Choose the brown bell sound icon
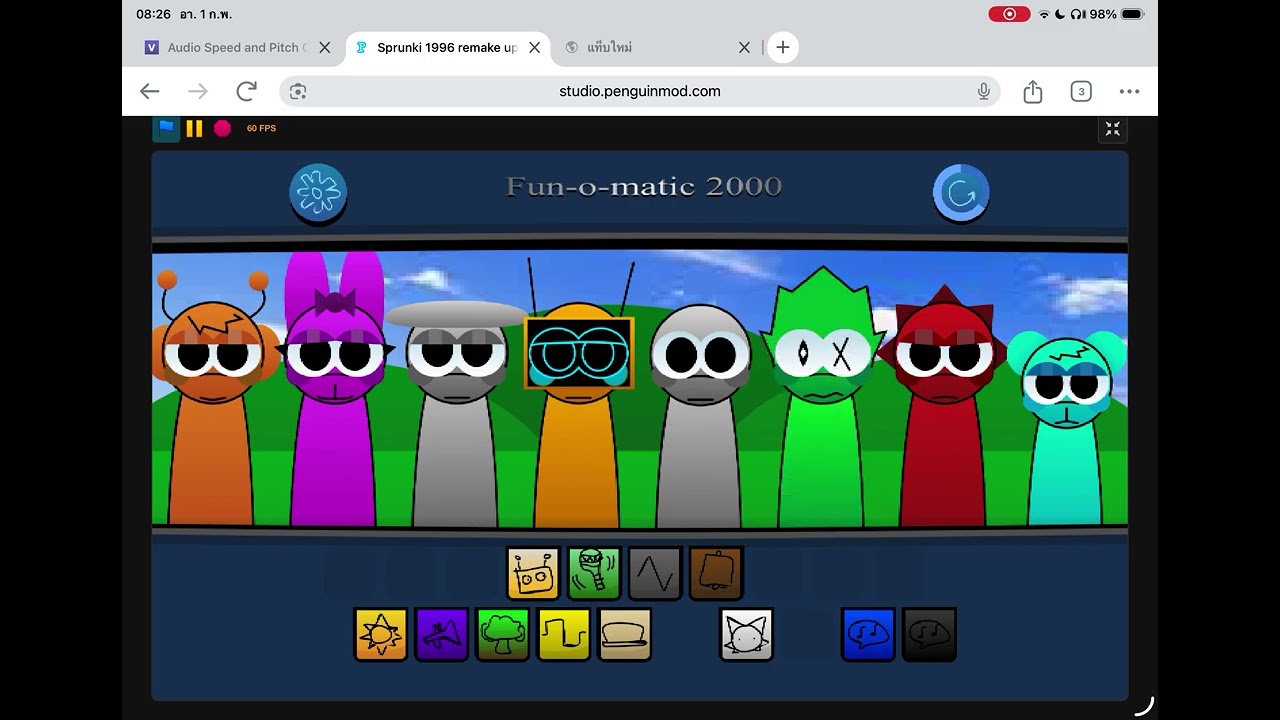The width and height of the screenshot is (1280, 720). pos(716,573)
